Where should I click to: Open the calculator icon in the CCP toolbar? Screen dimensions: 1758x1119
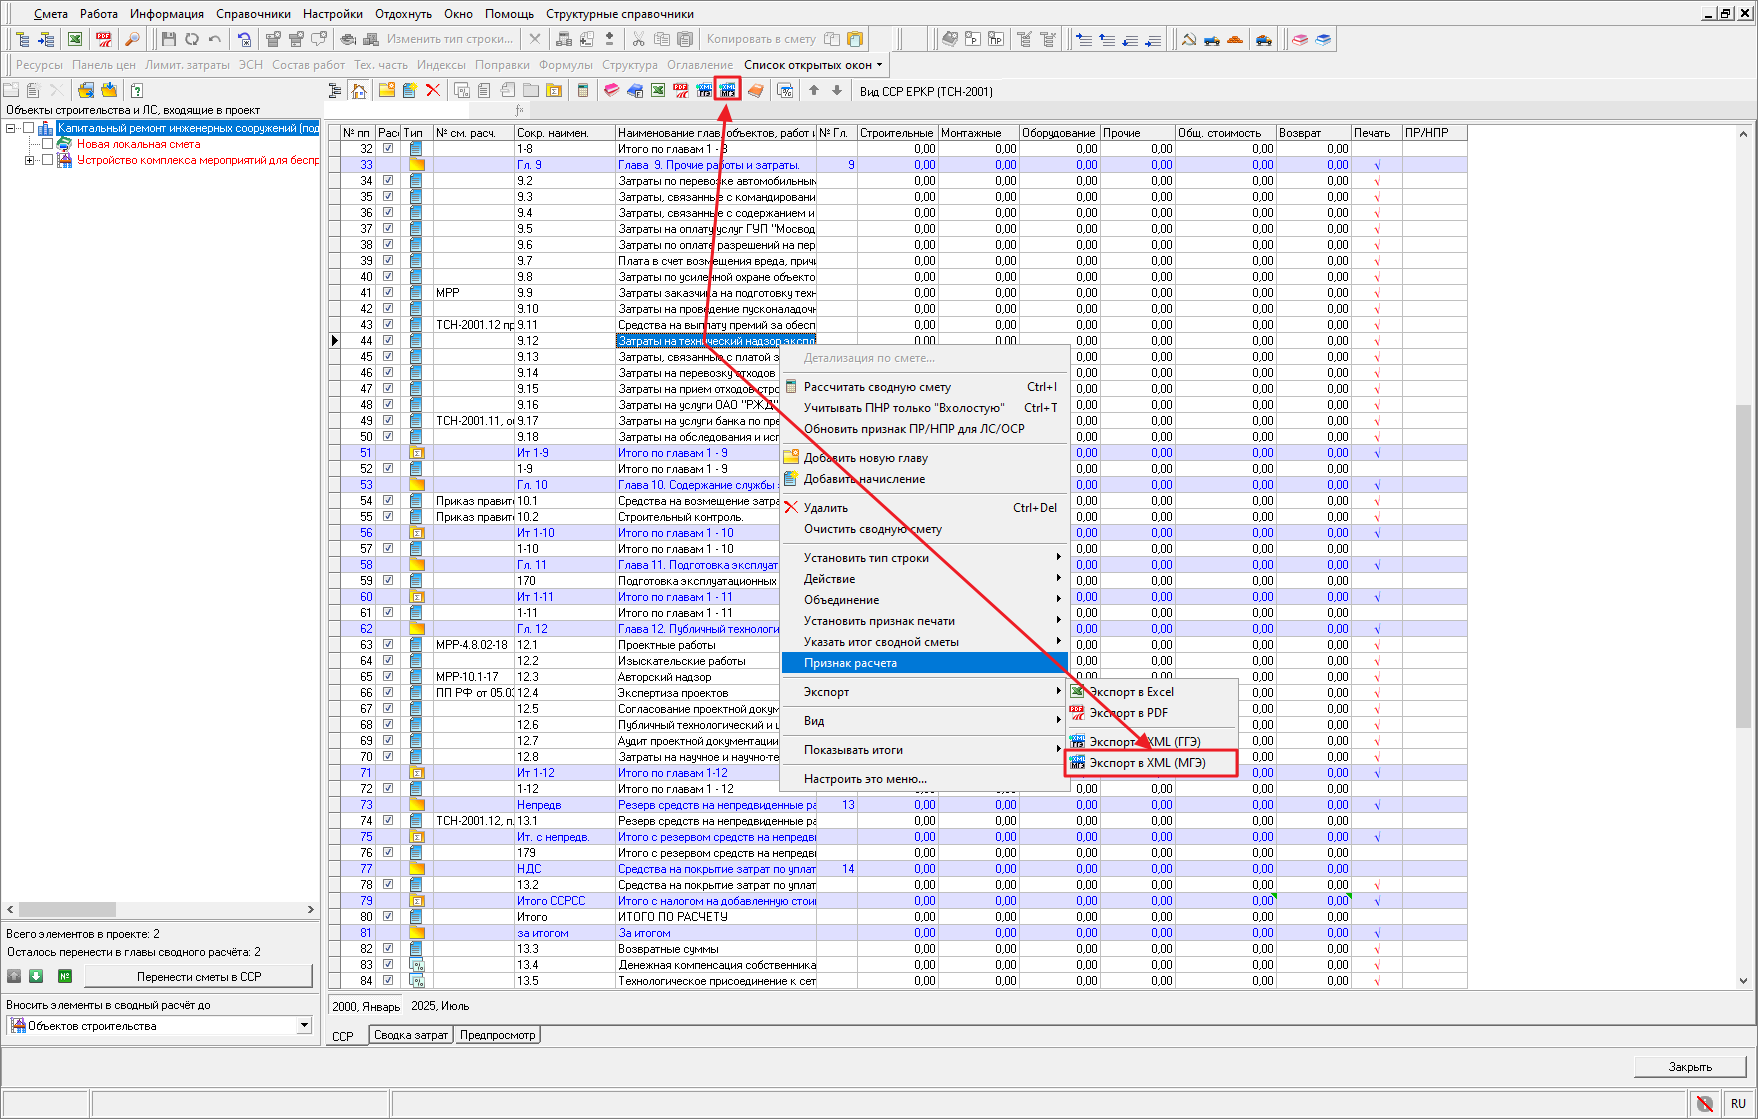click(x=583, y=91)
